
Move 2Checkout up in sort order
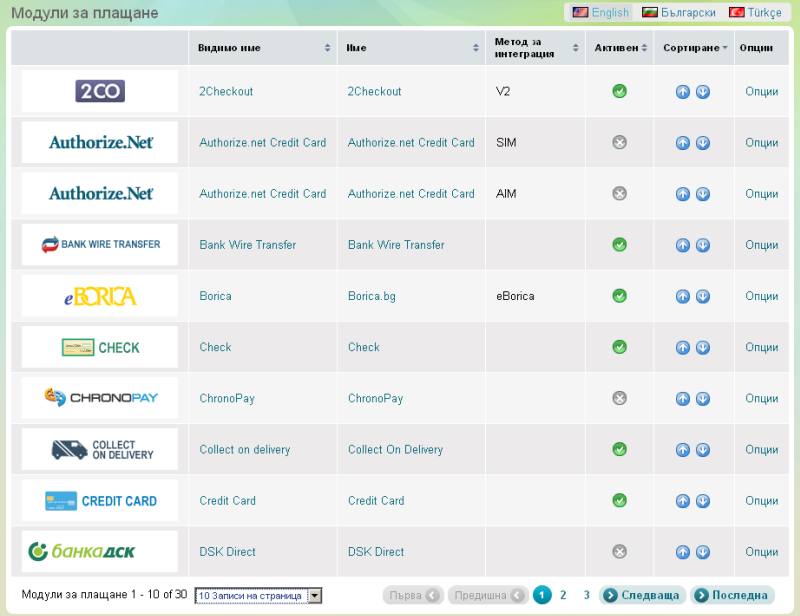683,92
